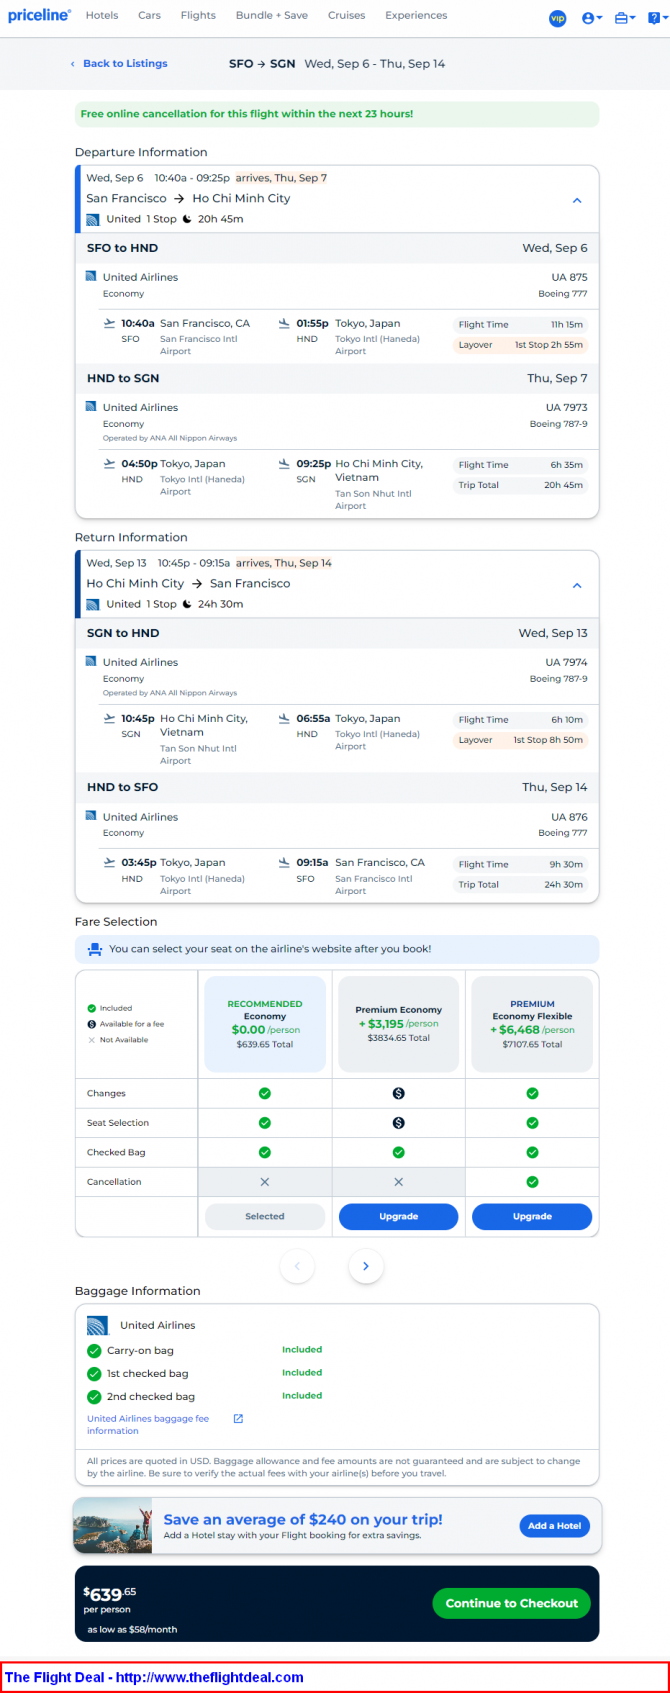This screenshot has width=670, height=1693.
Task: Collapse the Return Information flight details
Action: coord(577,585)
